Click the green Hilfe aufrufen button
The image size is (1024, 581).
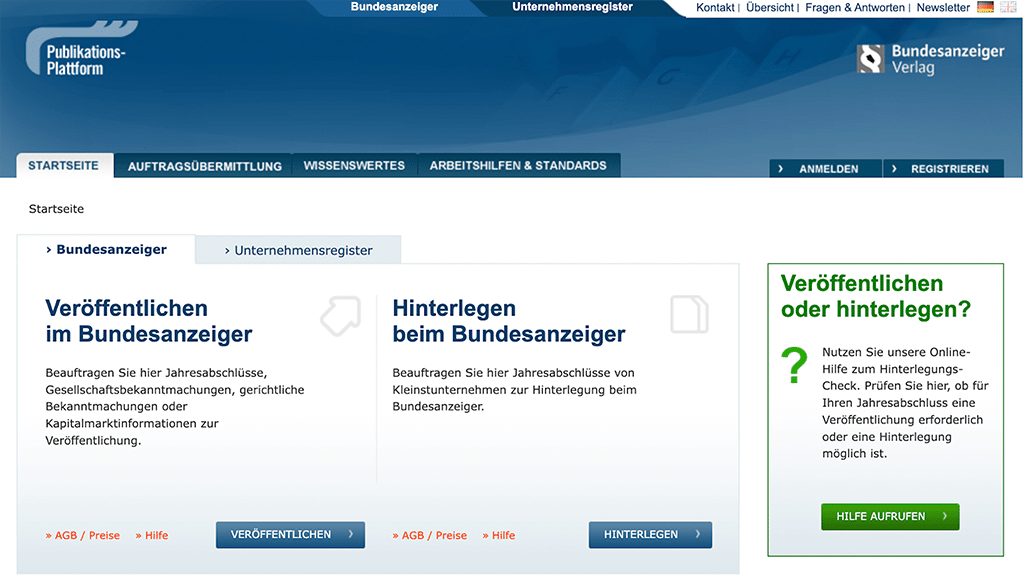[890, 516]
